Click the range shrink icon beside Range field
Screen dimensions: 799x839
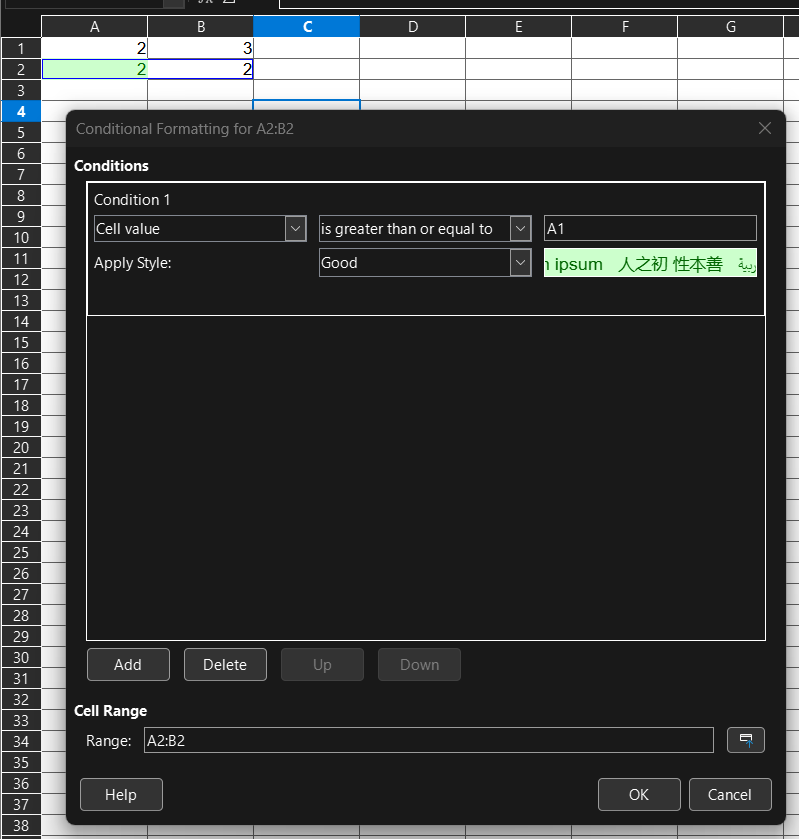click(x=745, y=740)
